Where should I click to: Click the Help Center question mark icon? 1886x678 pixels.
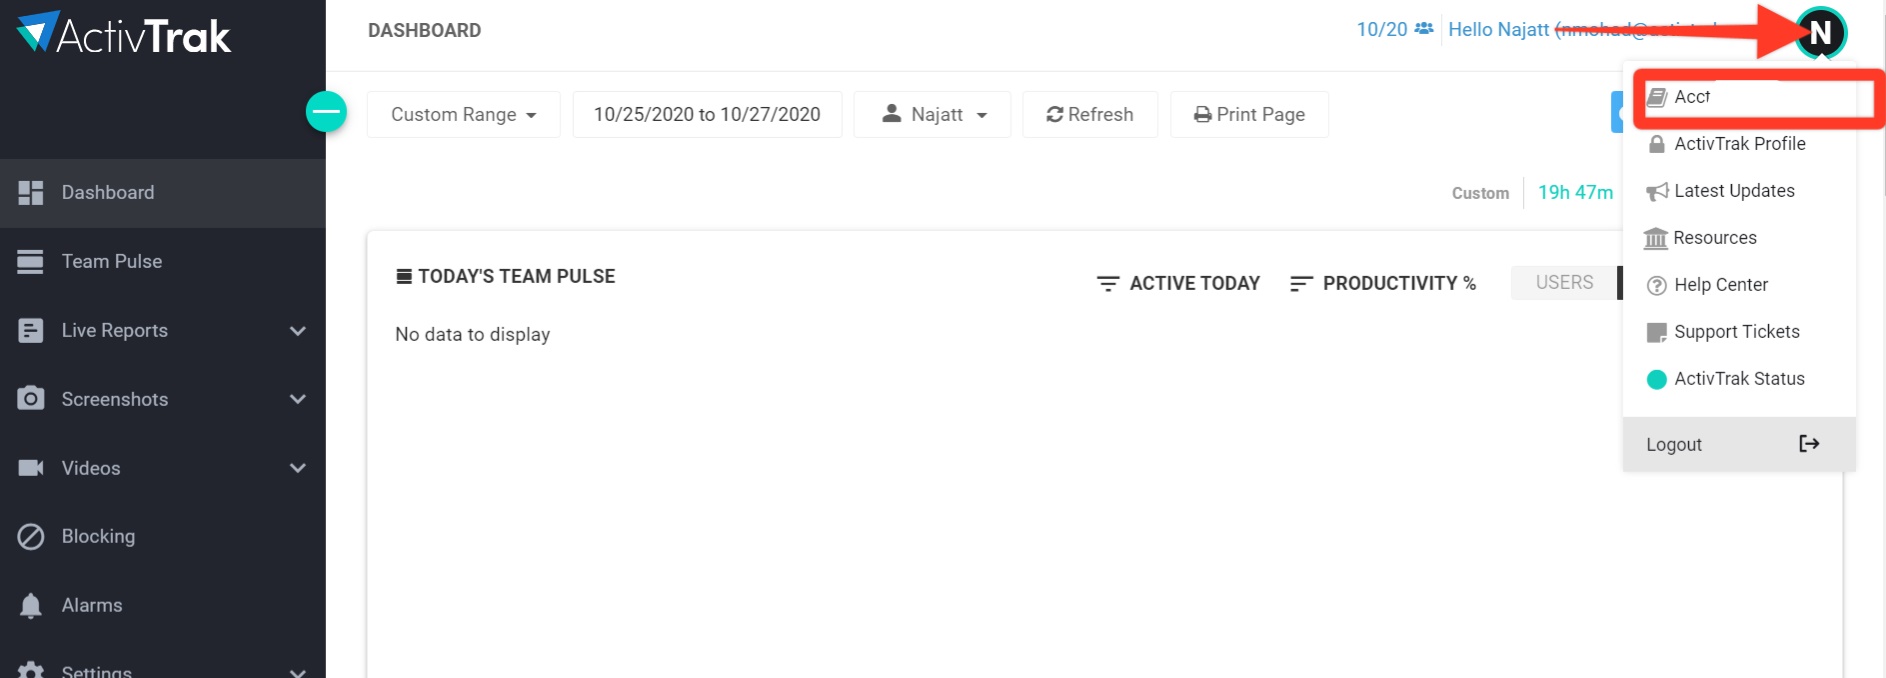[1656, 285]
